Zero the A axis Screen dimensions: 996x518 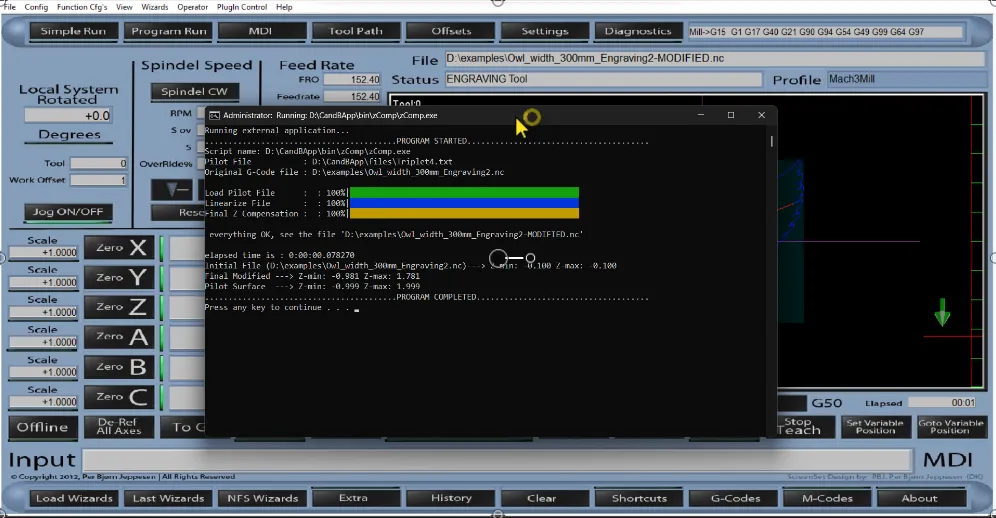(118, 337)
